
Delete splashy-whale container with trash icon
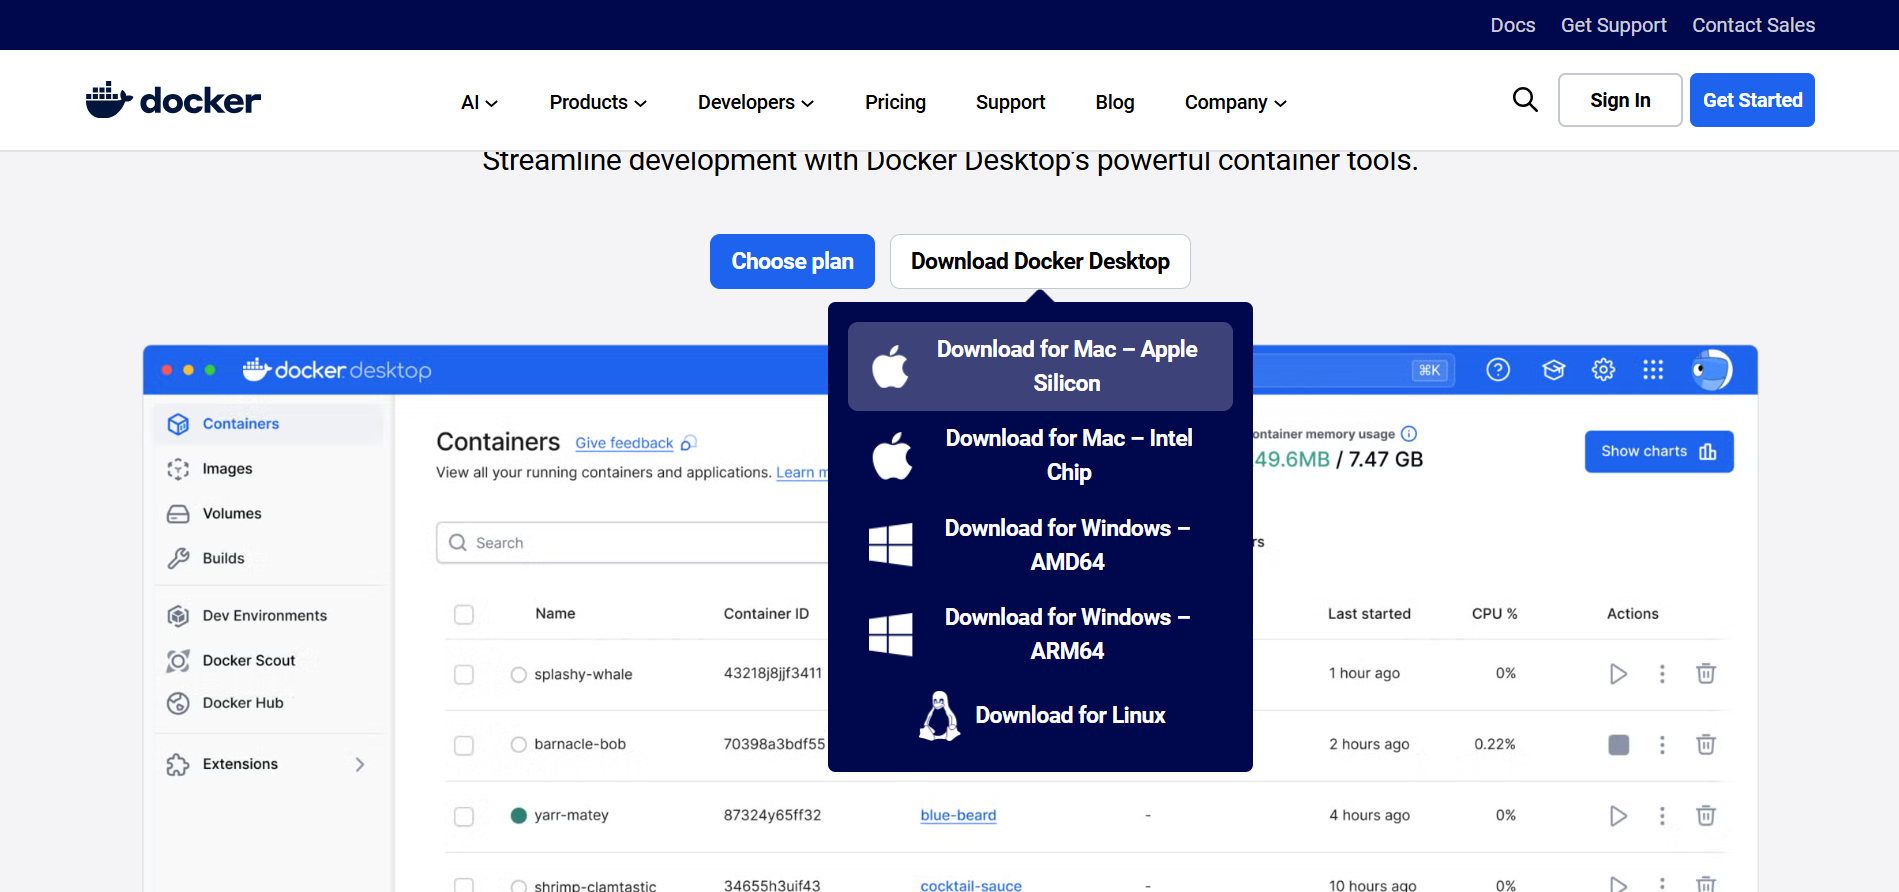(x=1706, y=674)
